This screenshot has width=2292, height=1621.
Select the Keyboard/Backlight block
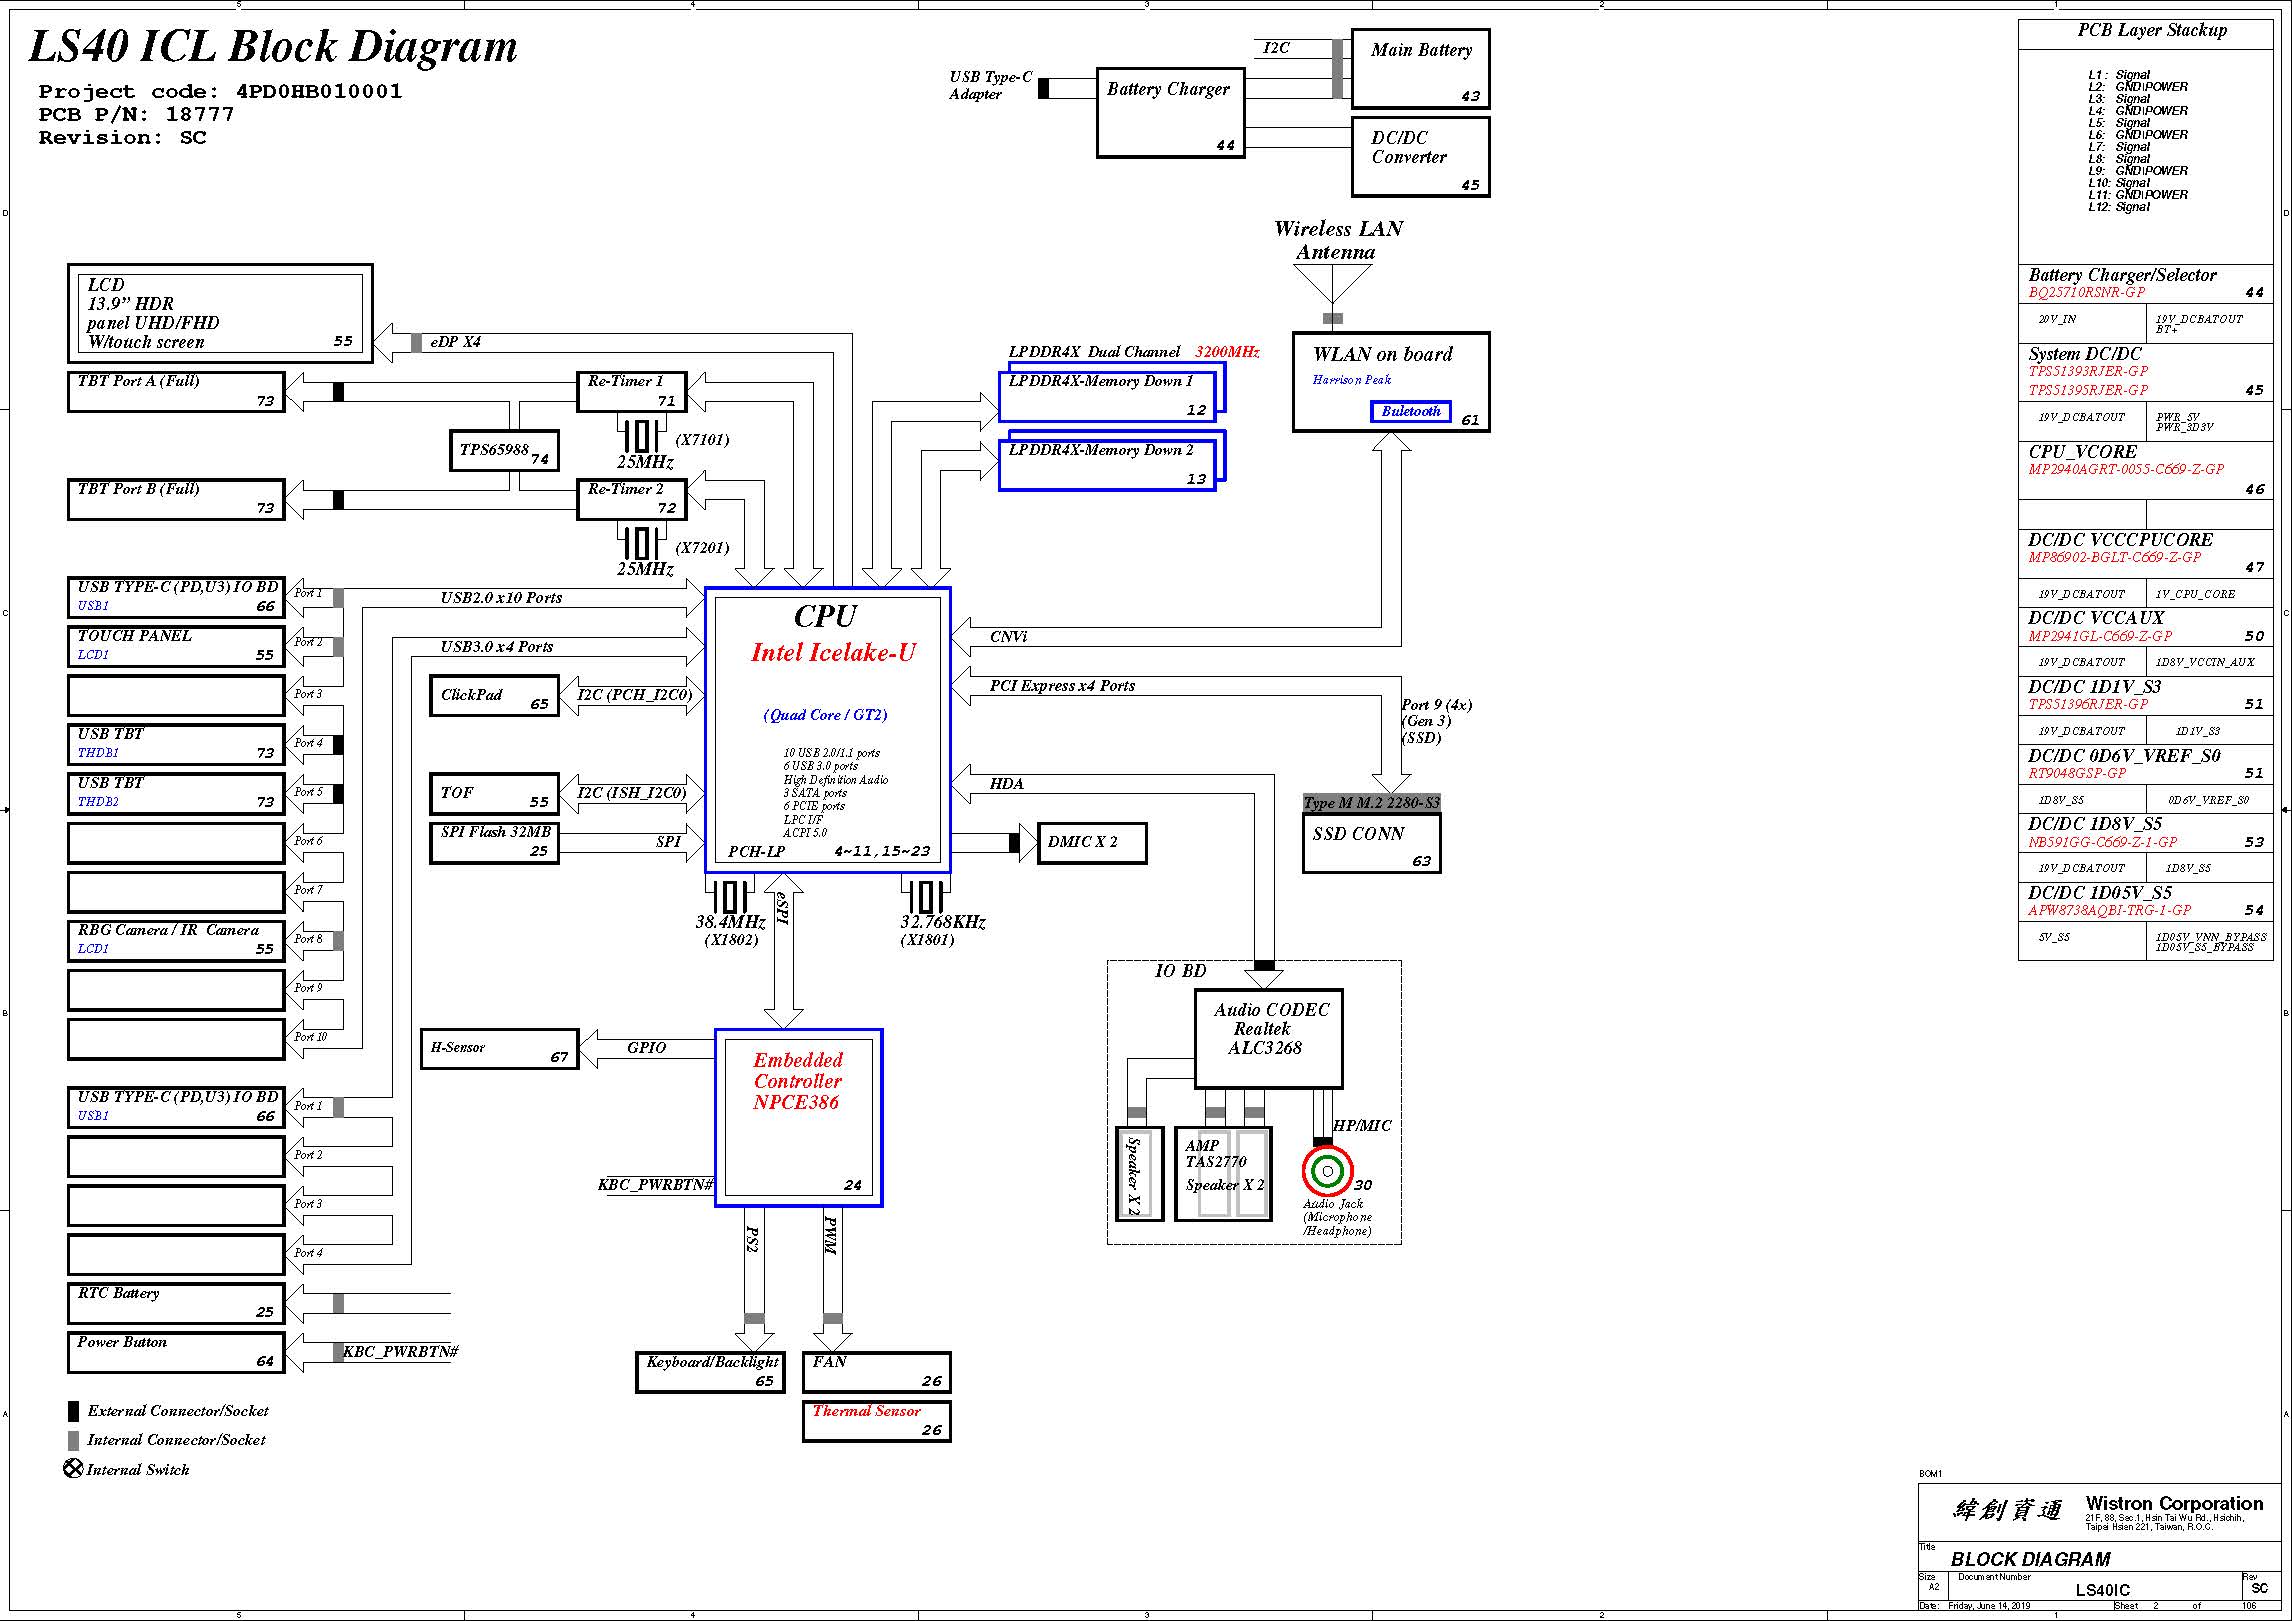[x=710, y=1372]
